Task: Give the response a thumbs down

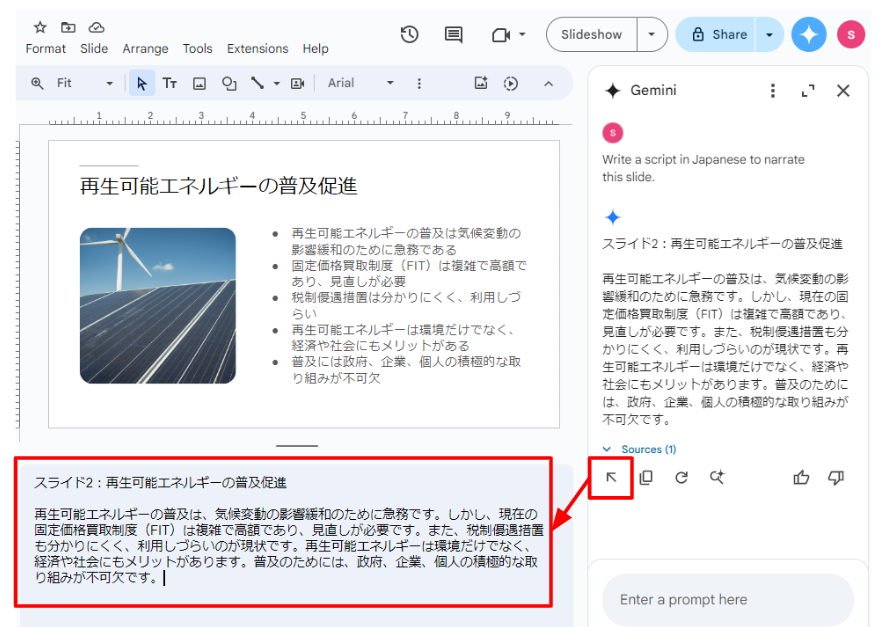Action: [836, 478]
